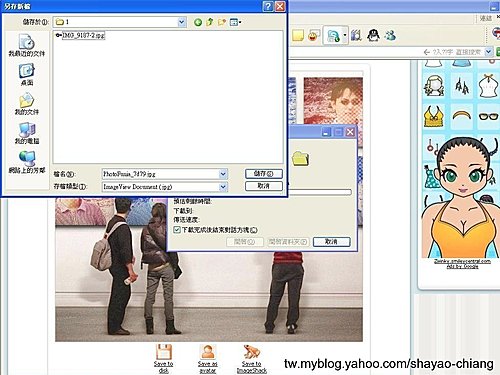Expand the ImageView Document file type dropdown
Screen dimensions: 500x375
click(223, 187)
